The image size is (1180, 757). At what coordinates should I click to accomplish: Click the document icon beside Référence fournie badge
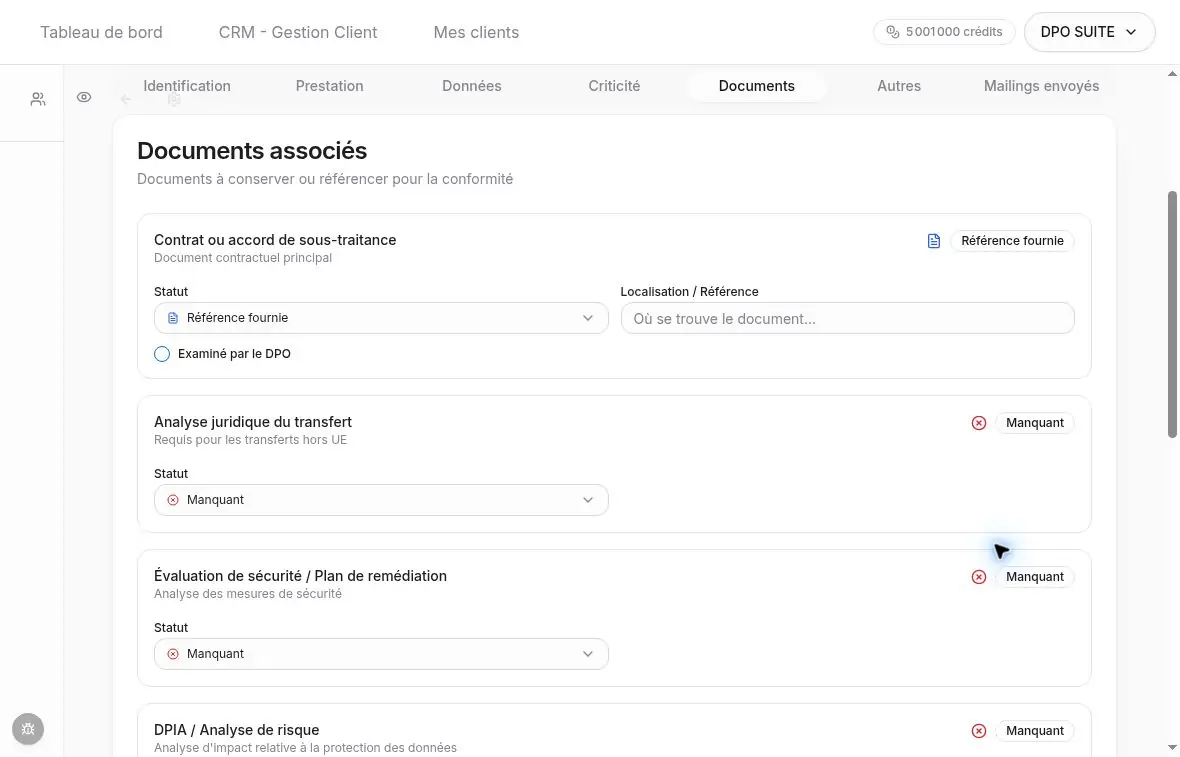pos(934,241)
